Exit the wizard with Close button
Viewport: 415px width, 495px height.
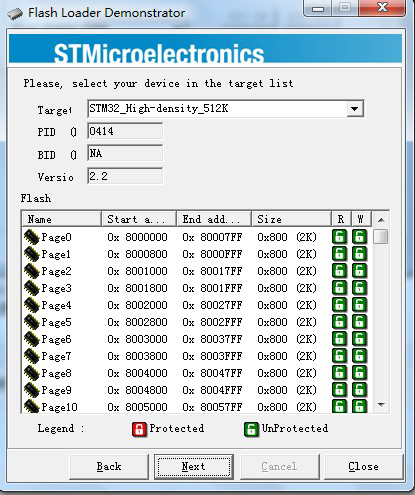pyautogui.click(x=363, y=467)
